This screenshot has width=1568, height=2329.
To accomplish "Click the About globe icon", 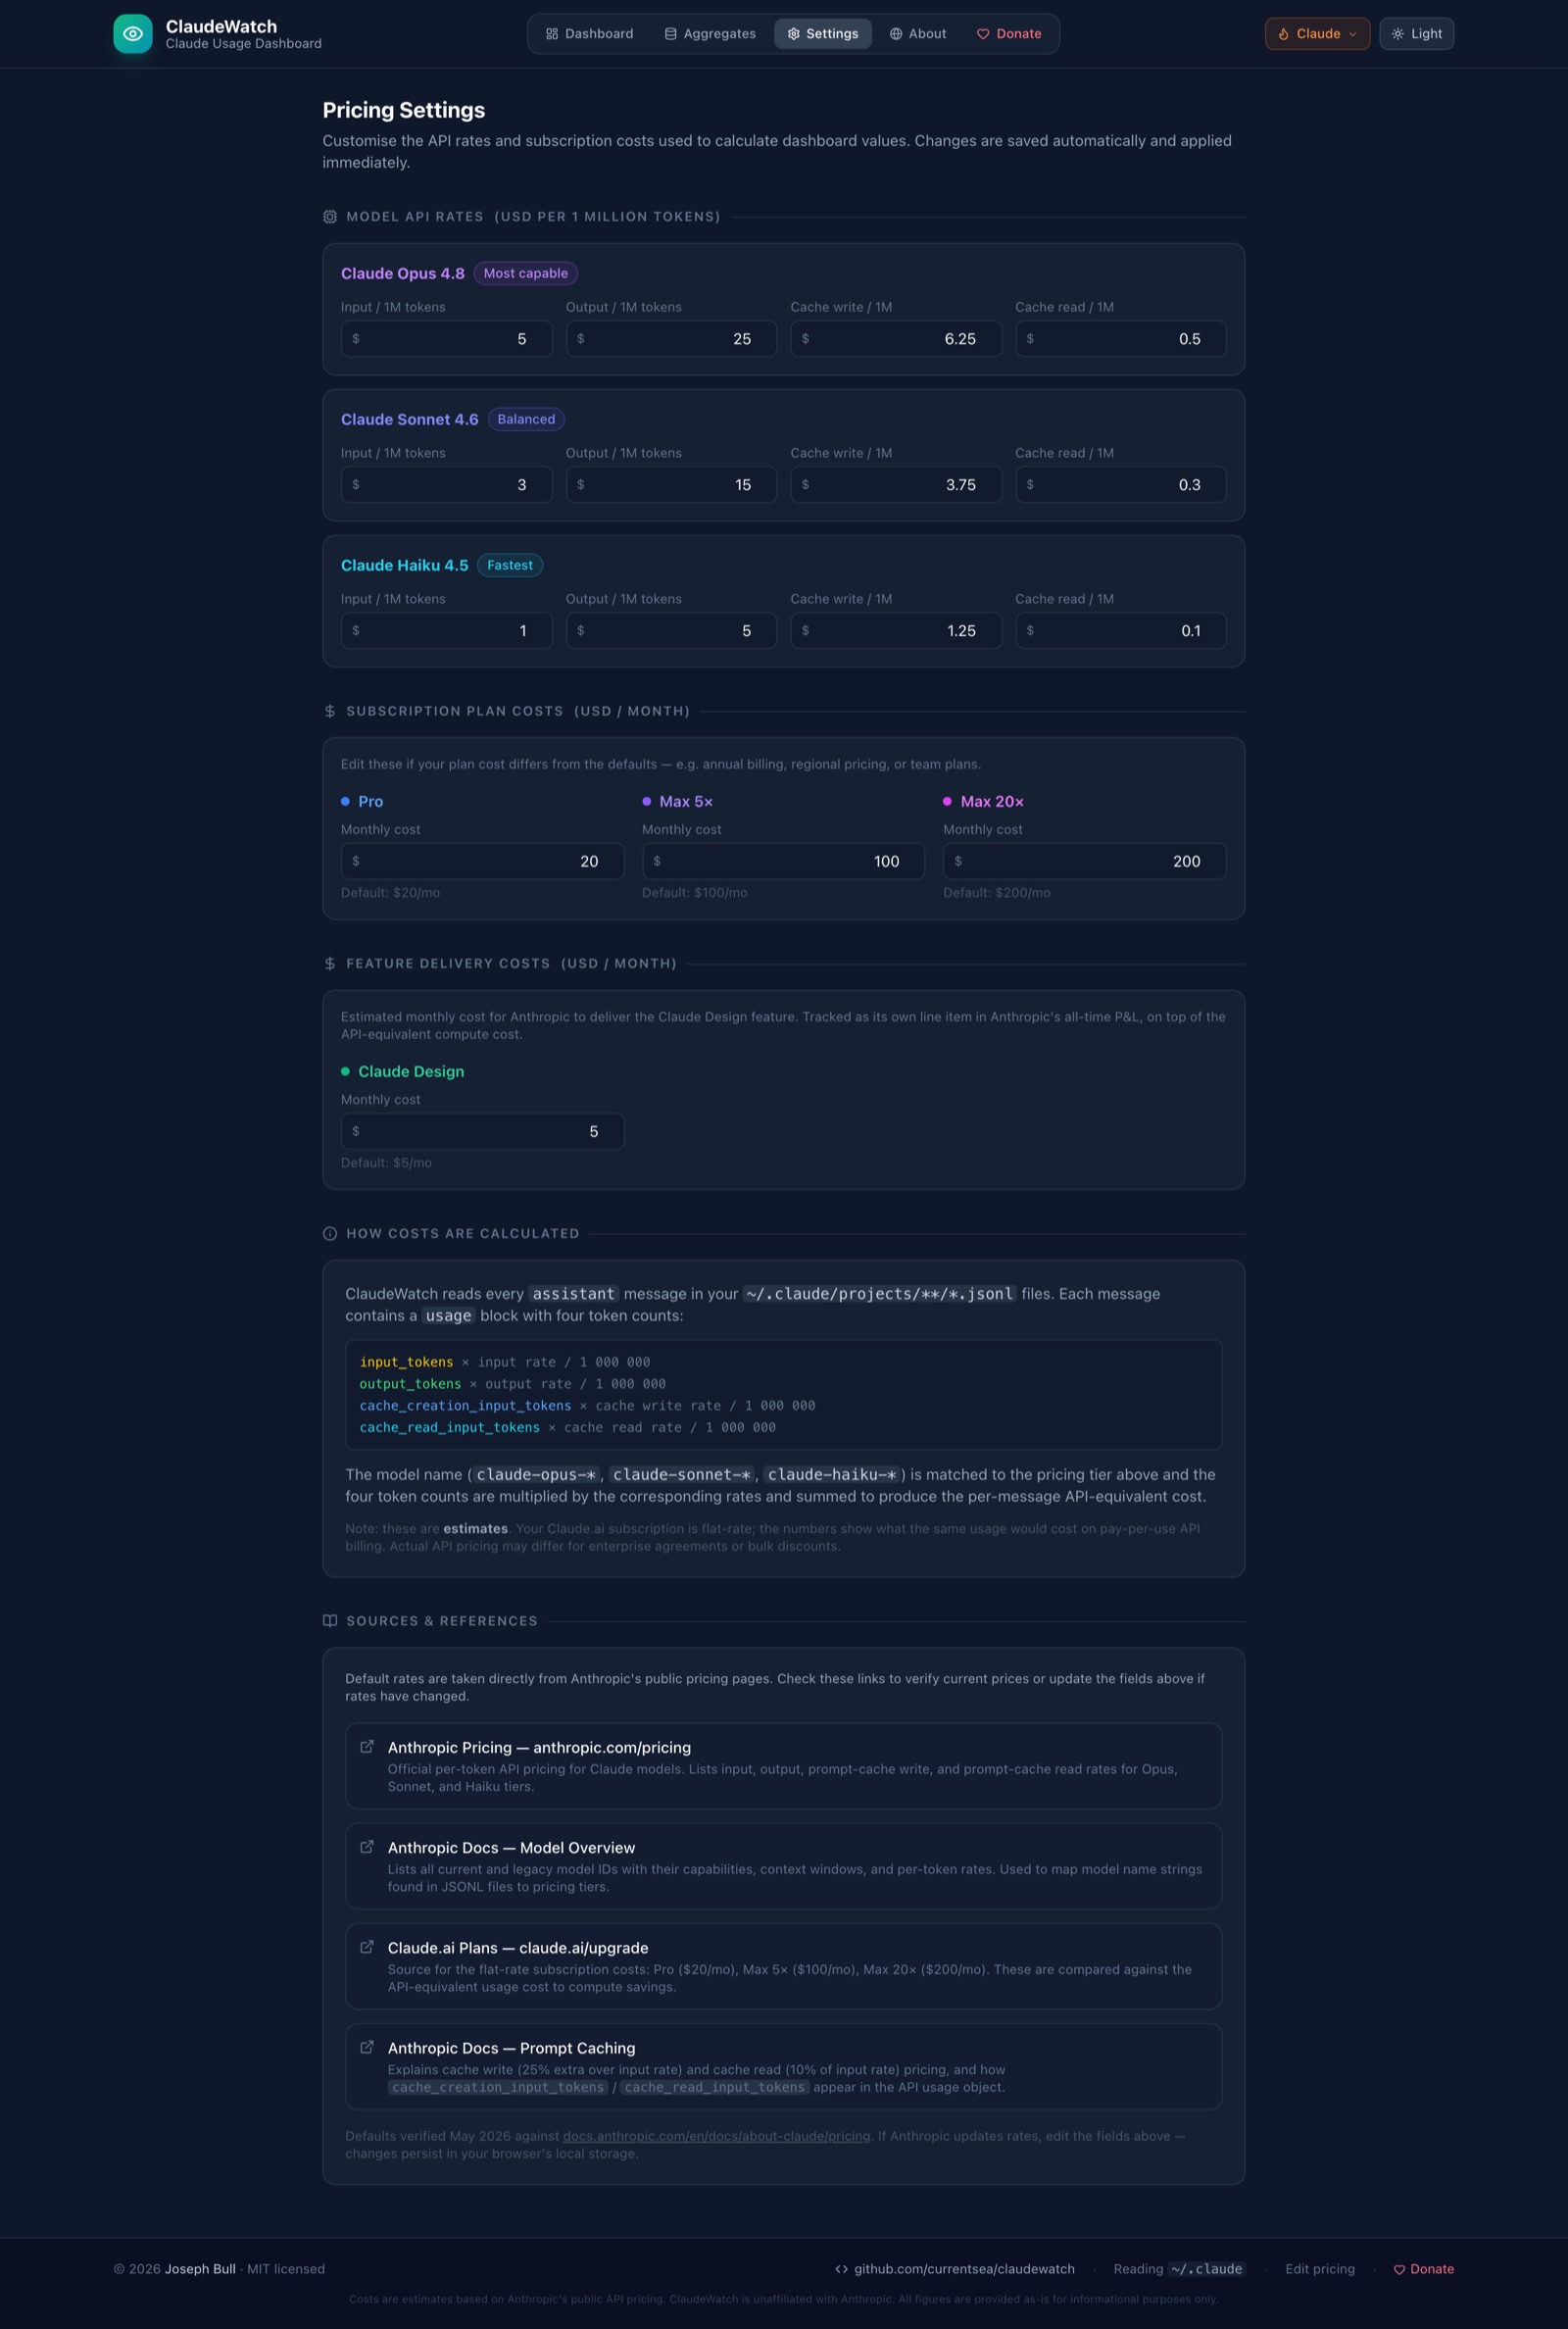I will [x=896, y=34].
